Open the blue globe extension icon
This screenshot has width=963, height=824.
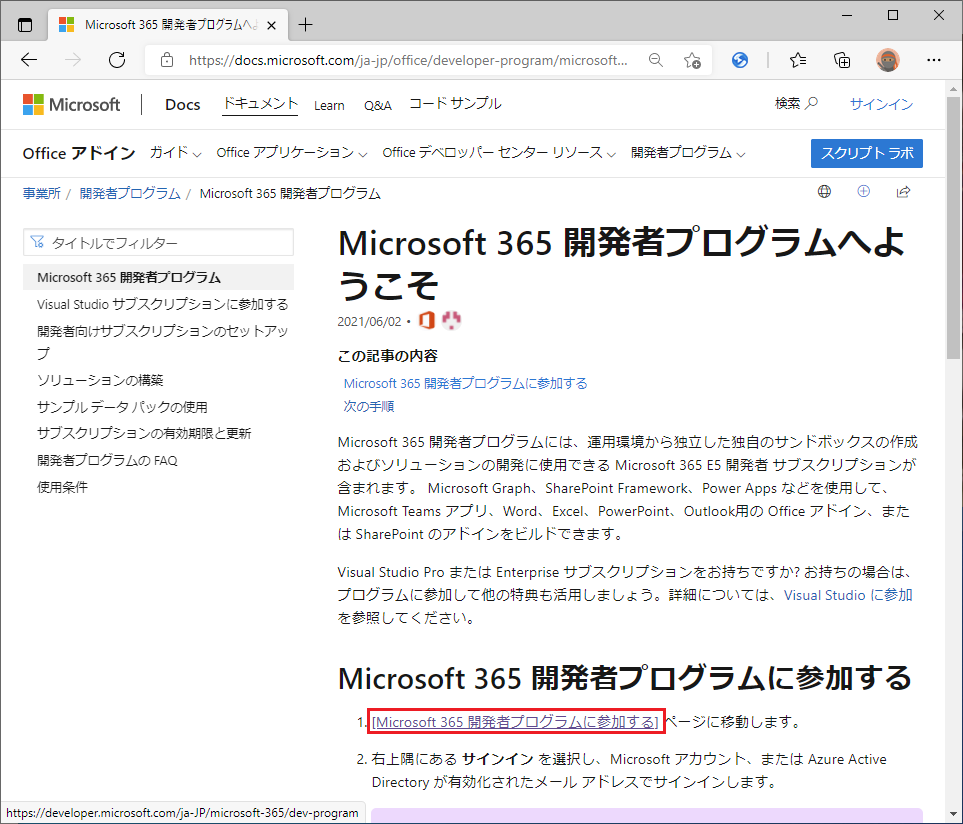[x=740, y=60]
